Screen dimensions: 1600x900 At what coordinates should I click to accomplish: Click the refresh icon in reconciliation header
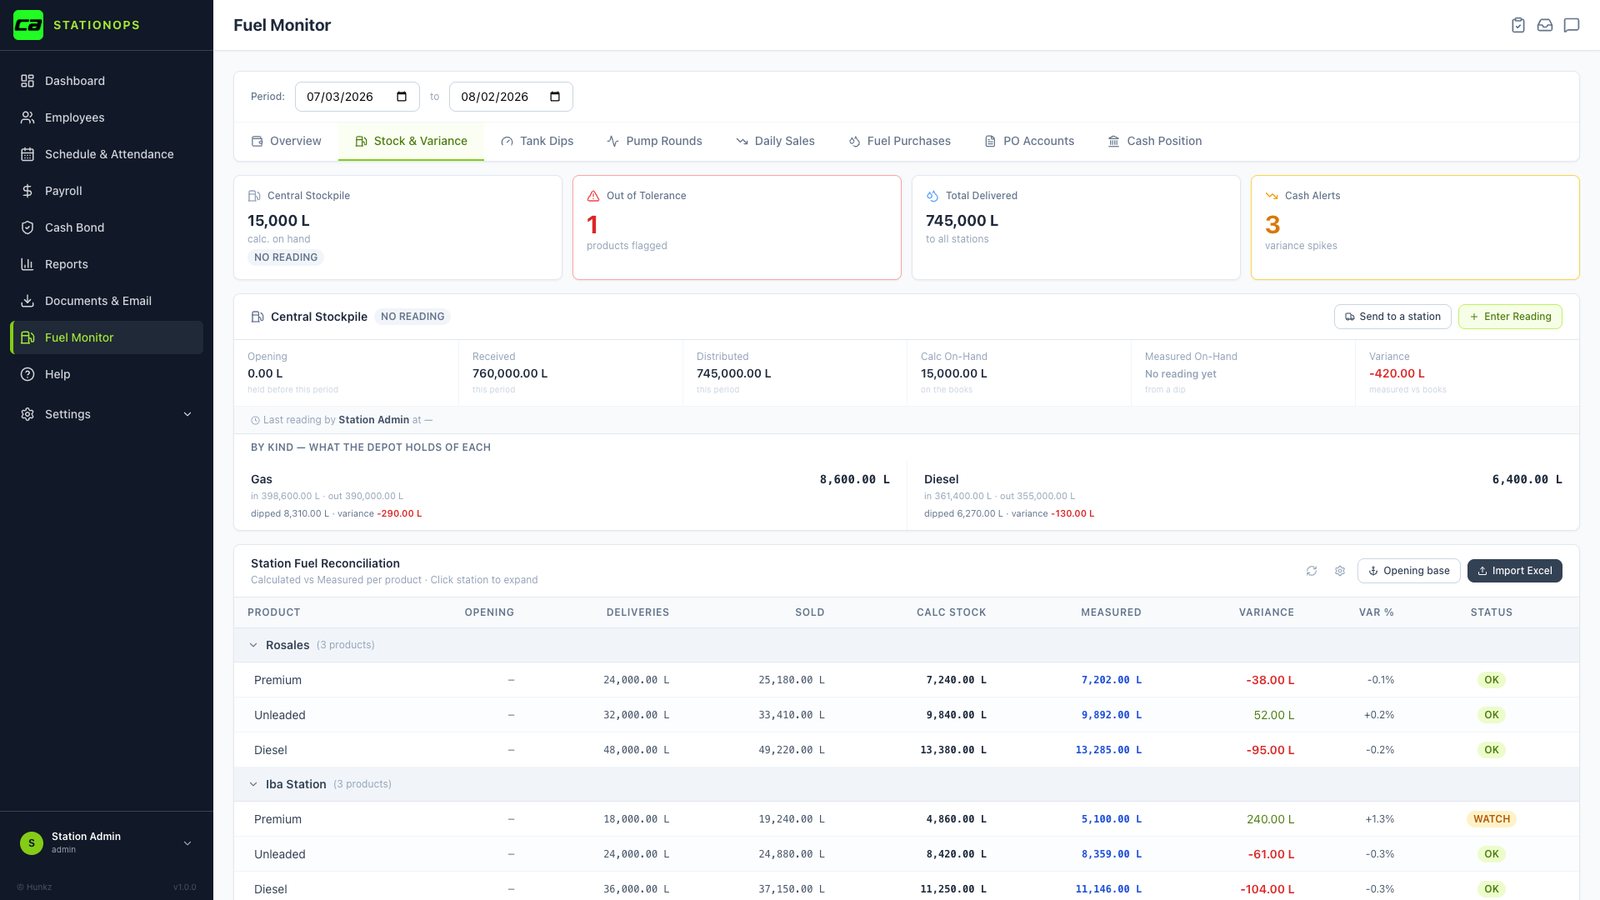click(1311, 571)
